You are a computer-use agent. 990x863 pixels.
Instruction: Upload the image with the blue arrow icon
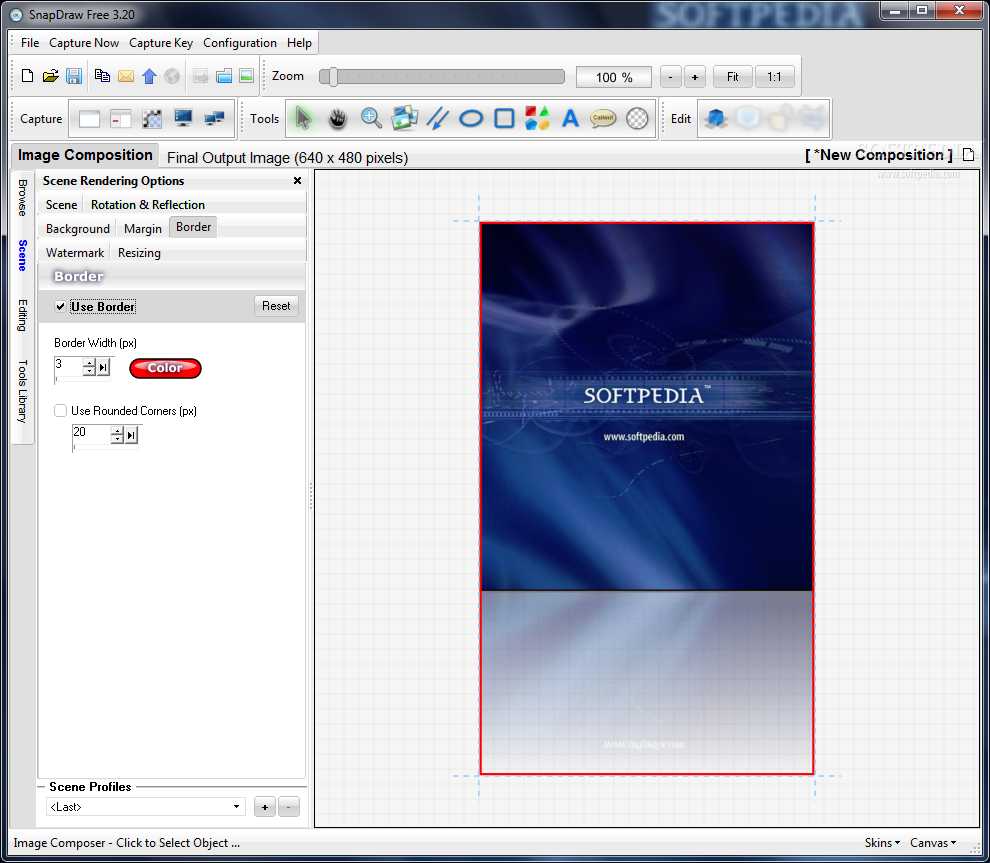pos(149,76)
